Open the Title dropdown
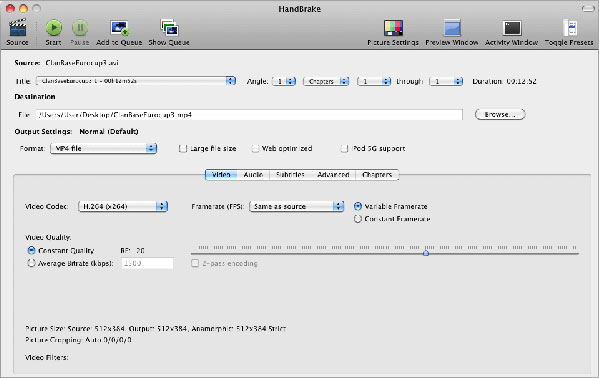The image size is (599, 378). tap(136, 81)
